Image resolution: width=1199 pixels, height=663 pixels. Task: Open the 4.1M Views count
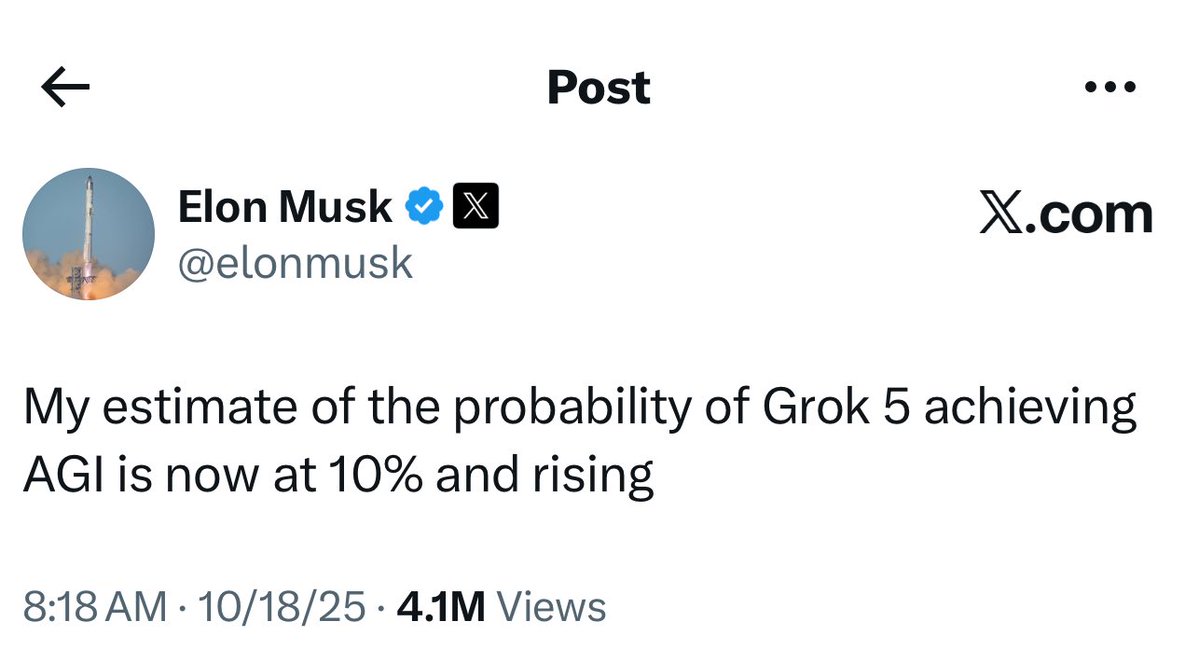pos(501,607)
